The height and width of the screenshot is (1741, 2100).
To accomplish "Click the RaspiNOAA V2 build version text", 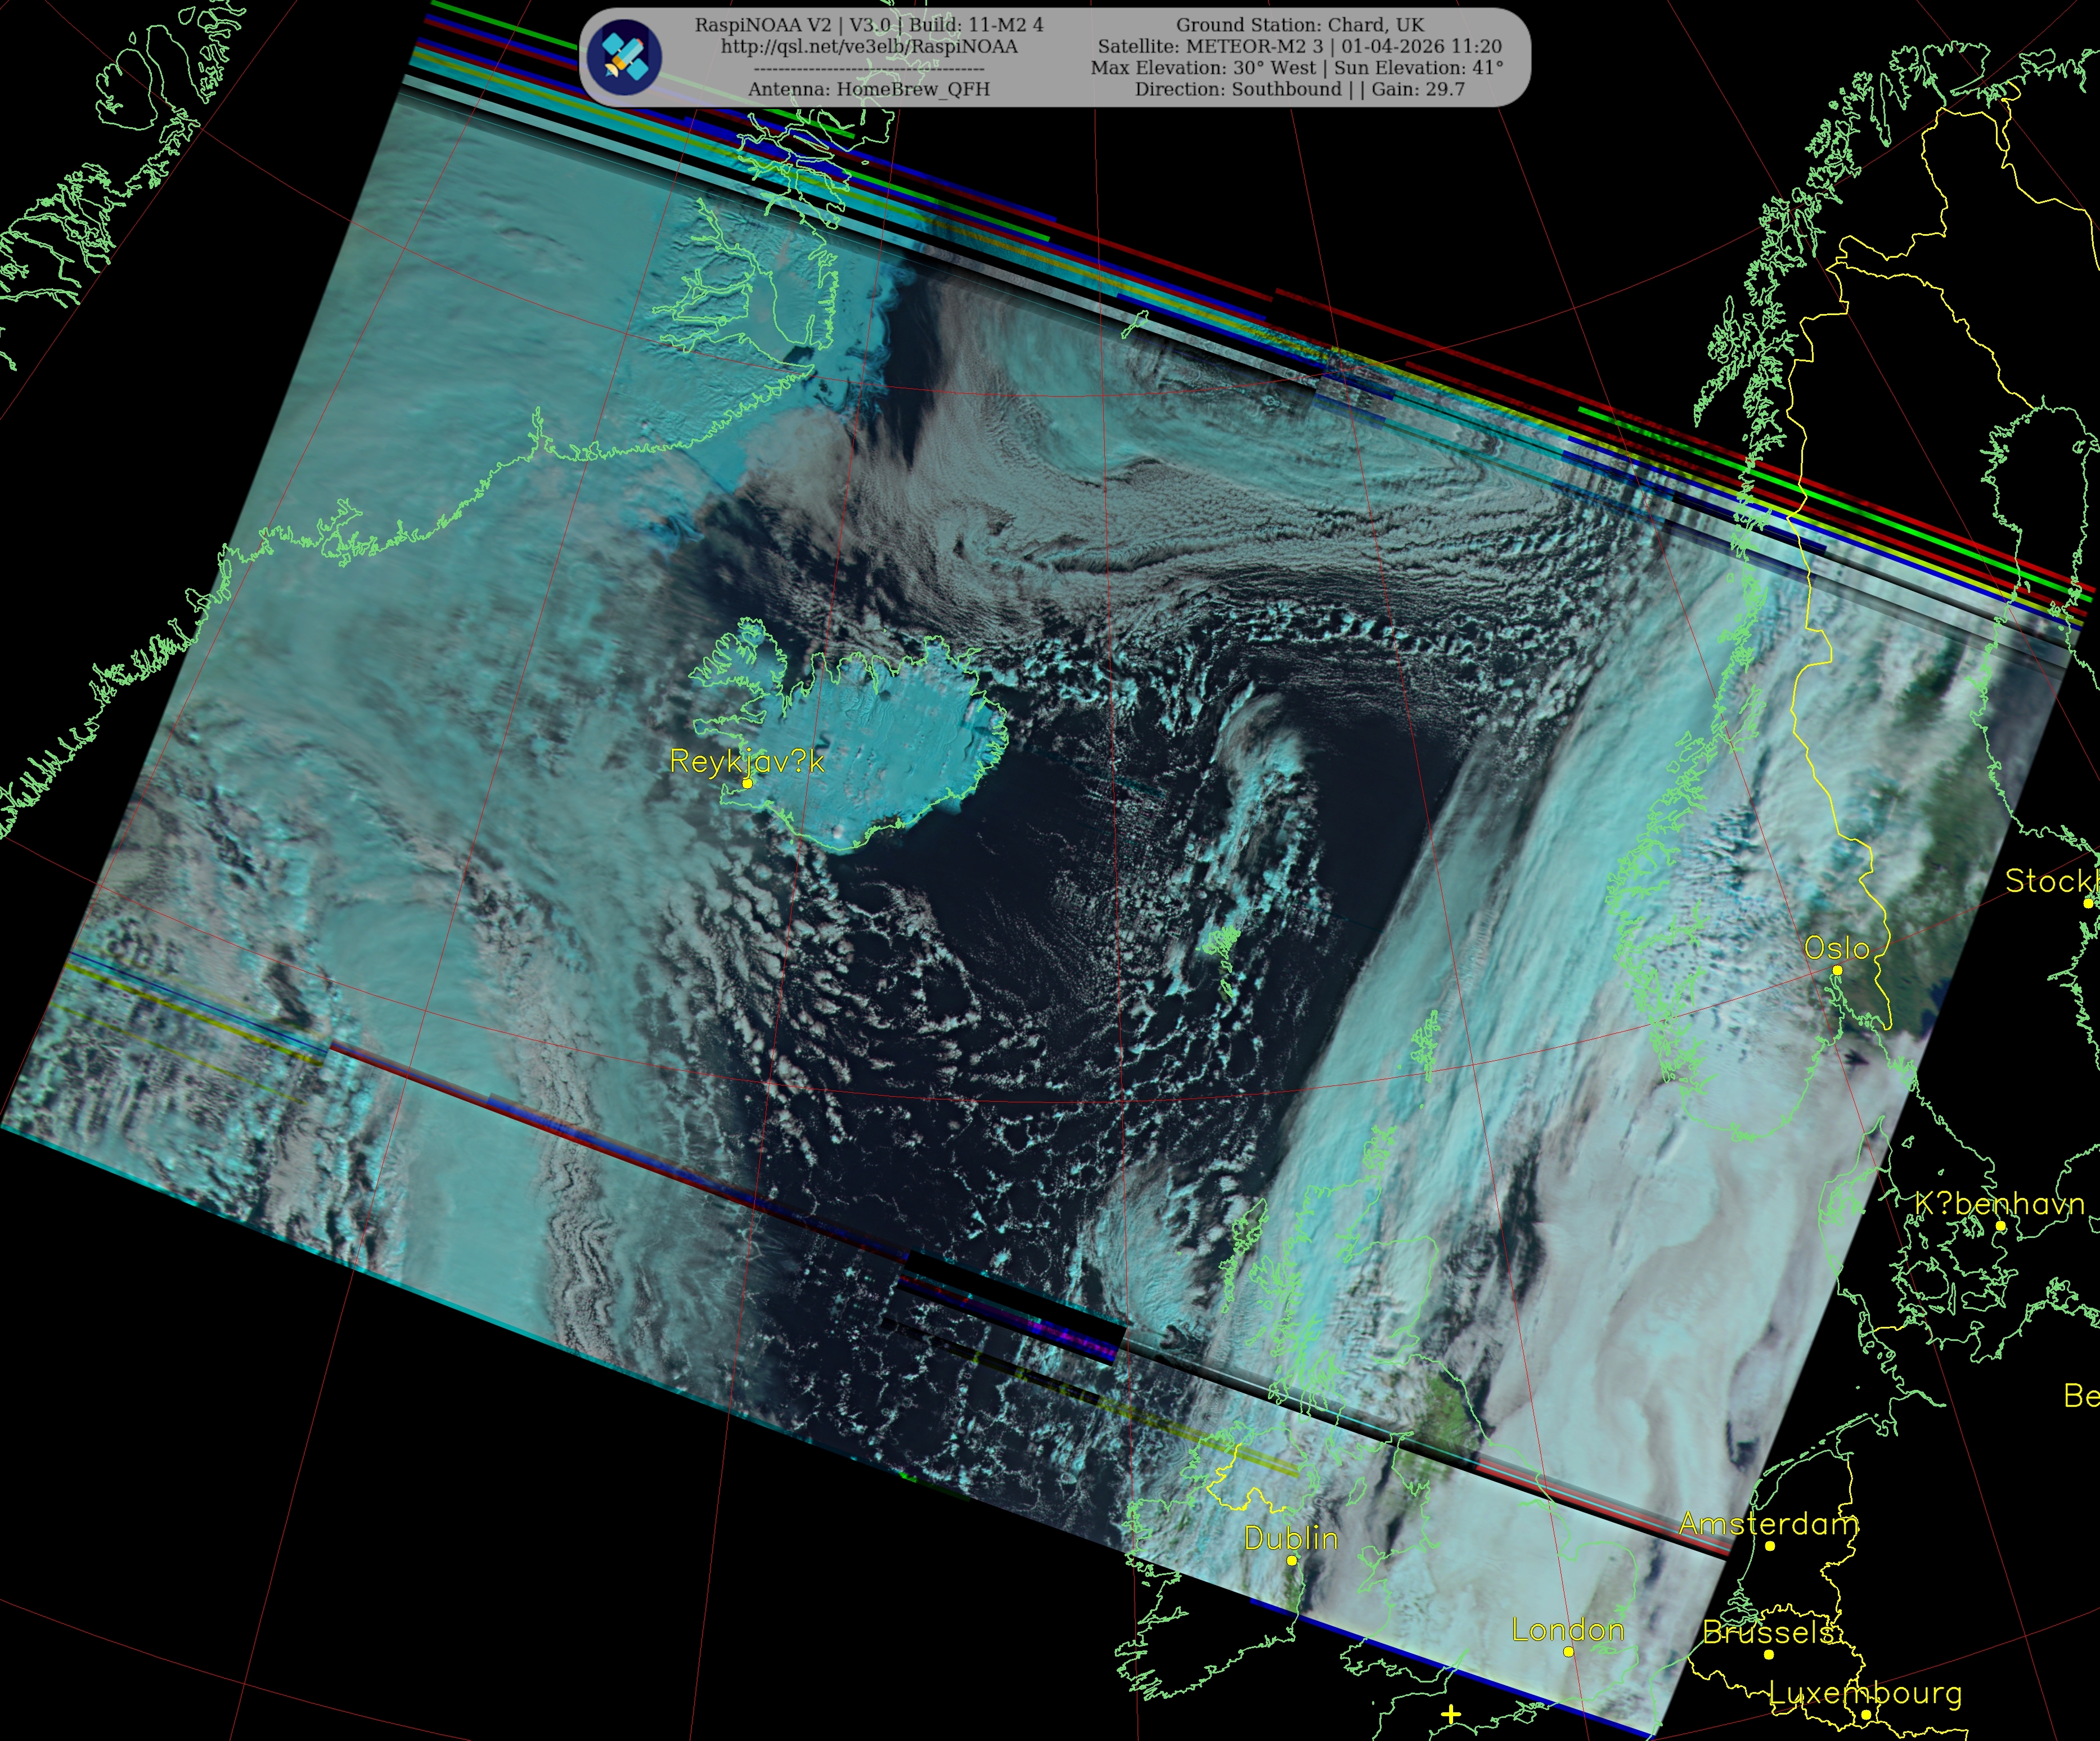I will [869, 25].
